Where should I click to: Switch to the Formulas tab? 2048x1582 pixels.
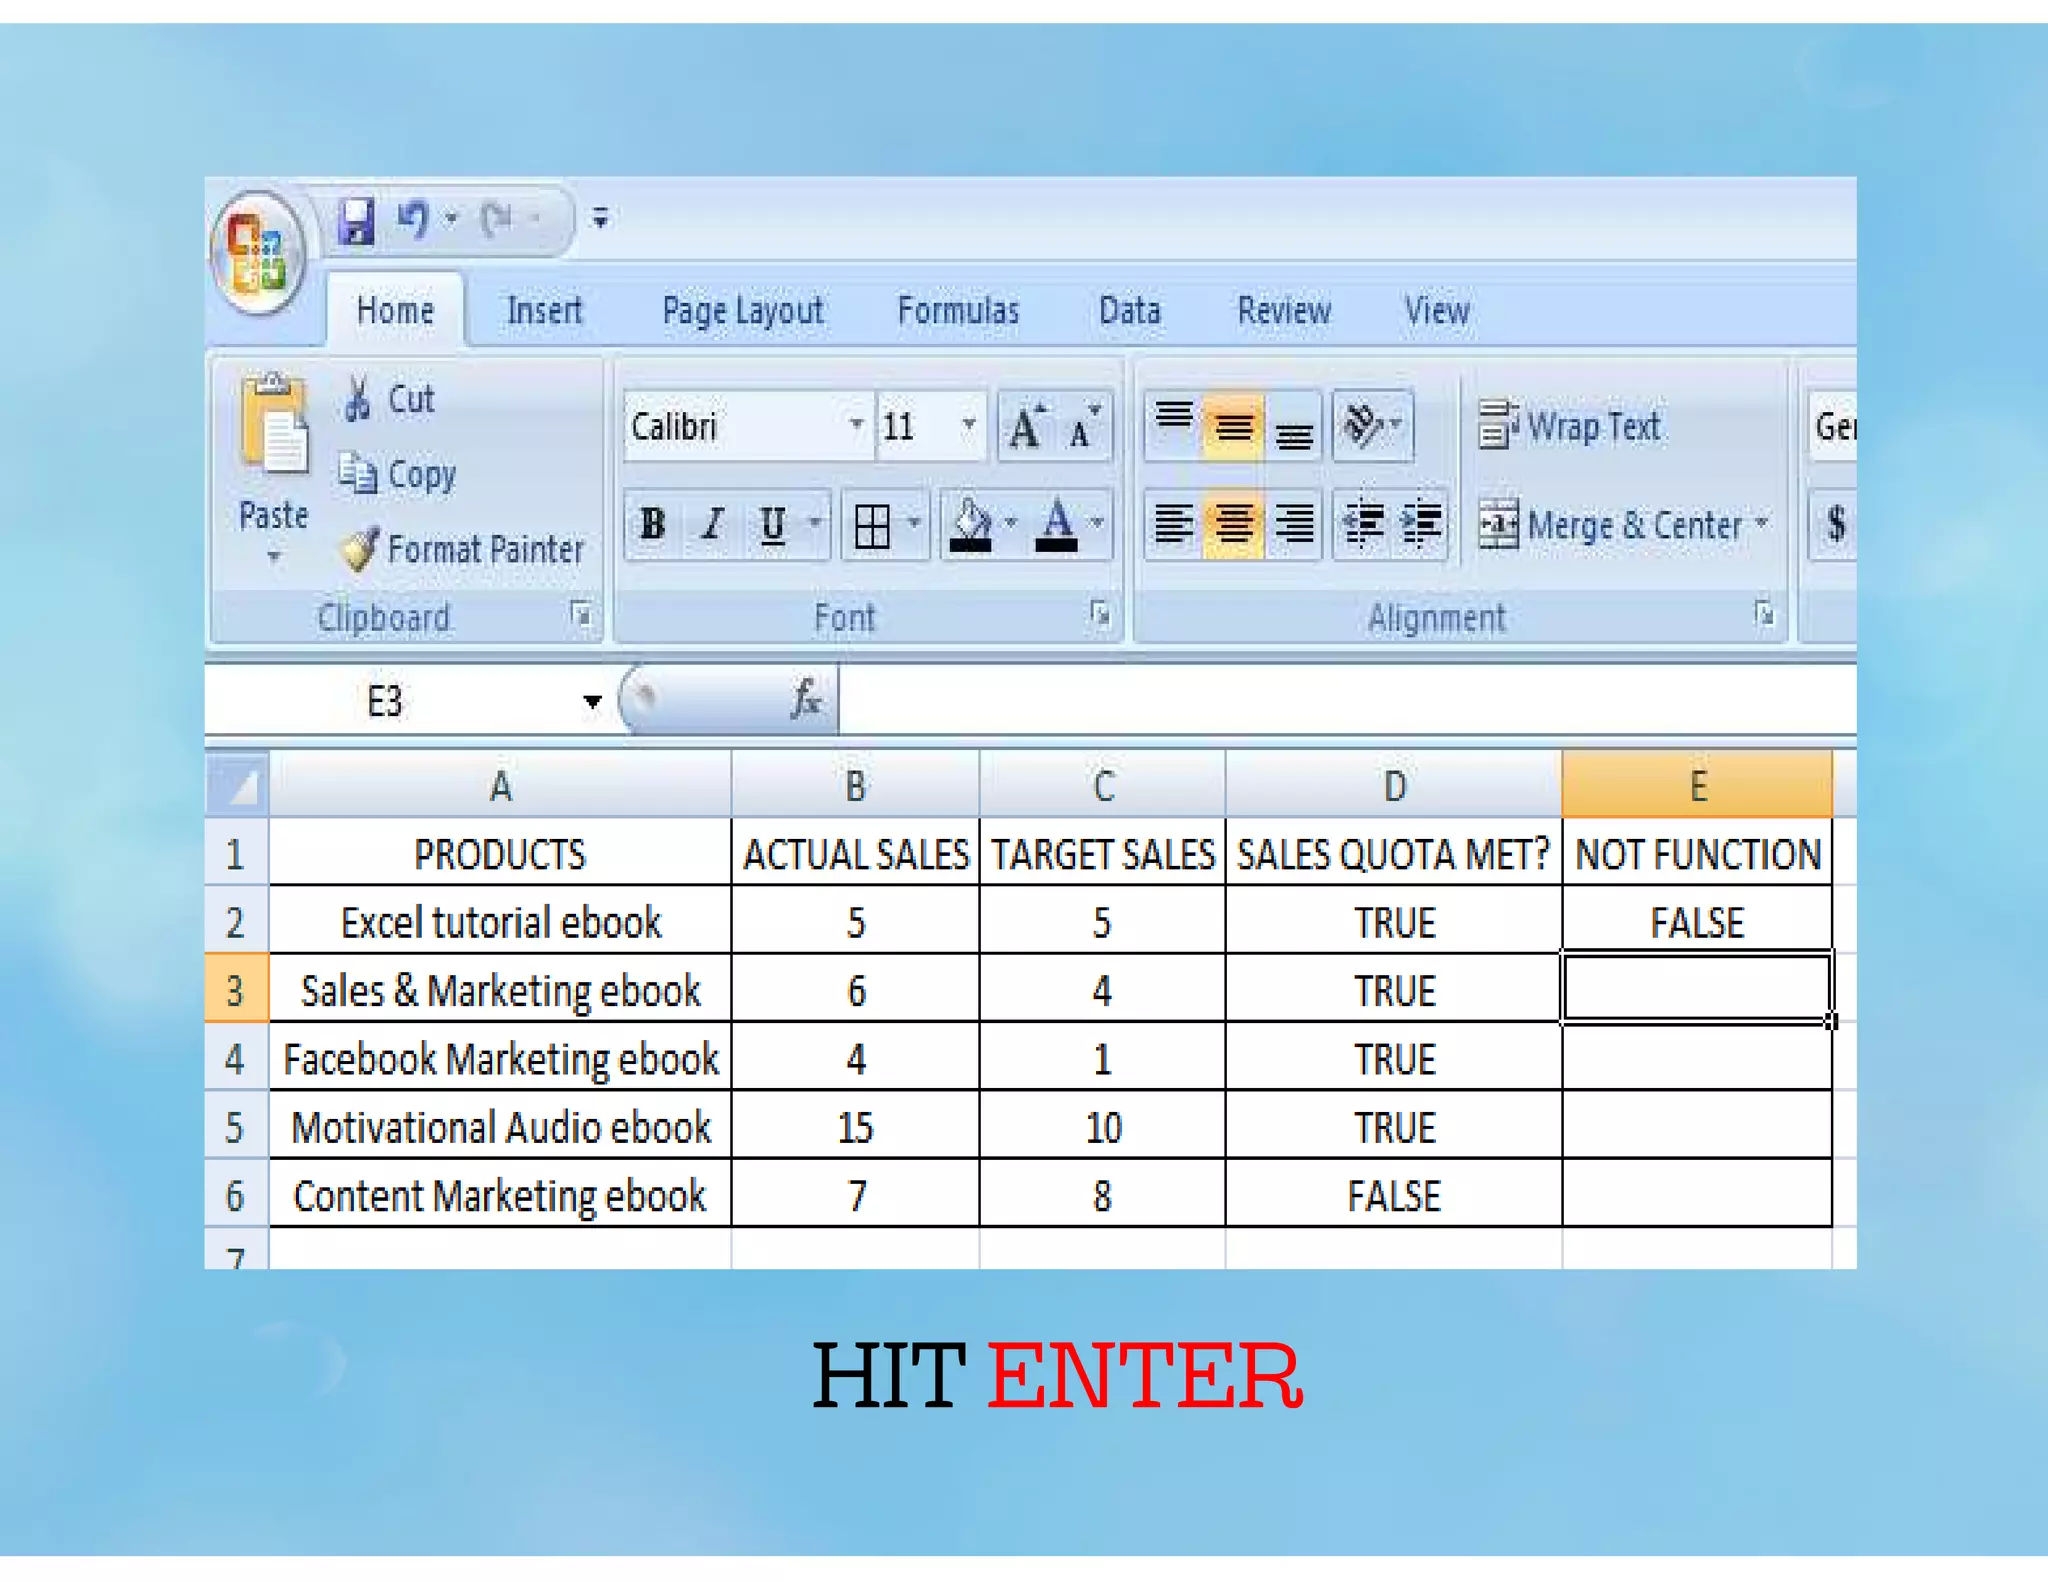coord(957,311)
